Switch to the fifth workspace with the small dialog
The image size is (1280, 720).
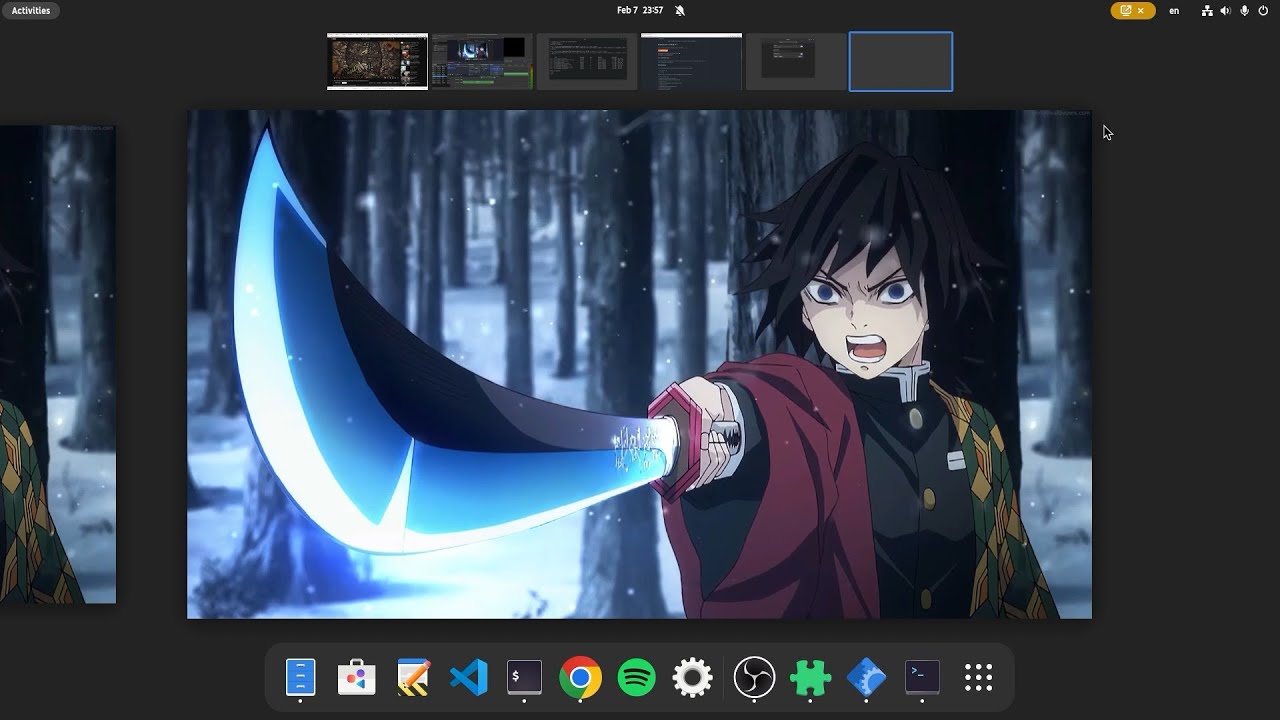pos(796,62)
